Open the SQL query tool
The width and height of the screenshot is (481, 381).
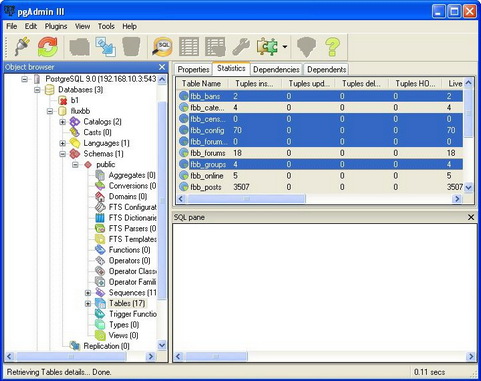(162, 46)
